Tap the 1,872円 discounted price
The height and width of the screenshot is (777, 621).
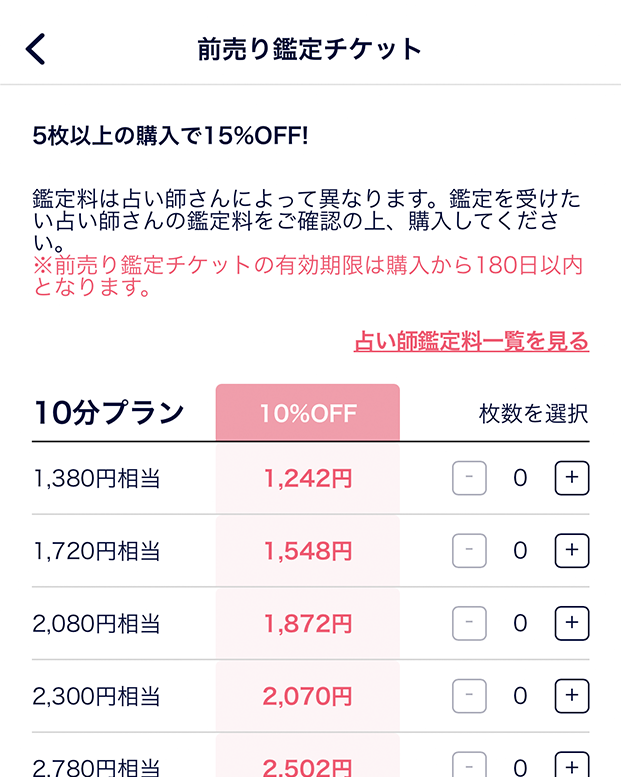point(308,624)
